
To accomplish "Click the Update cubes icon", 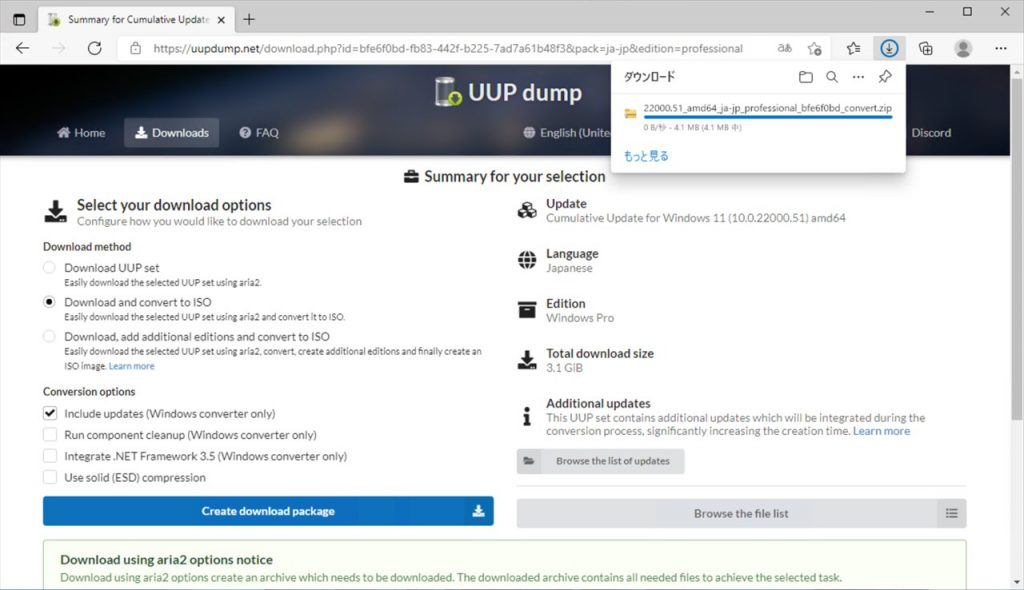I will [x=527, y=210].
